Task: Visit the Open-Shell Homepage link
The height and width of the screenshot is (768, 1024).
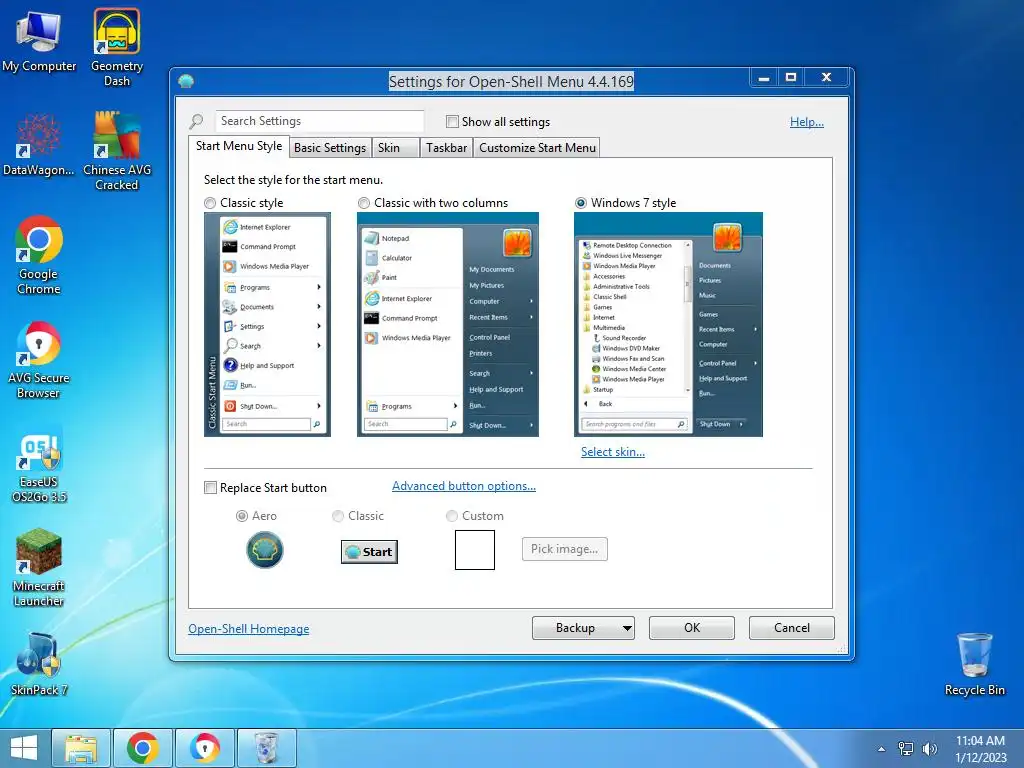Action: point(249,629)
